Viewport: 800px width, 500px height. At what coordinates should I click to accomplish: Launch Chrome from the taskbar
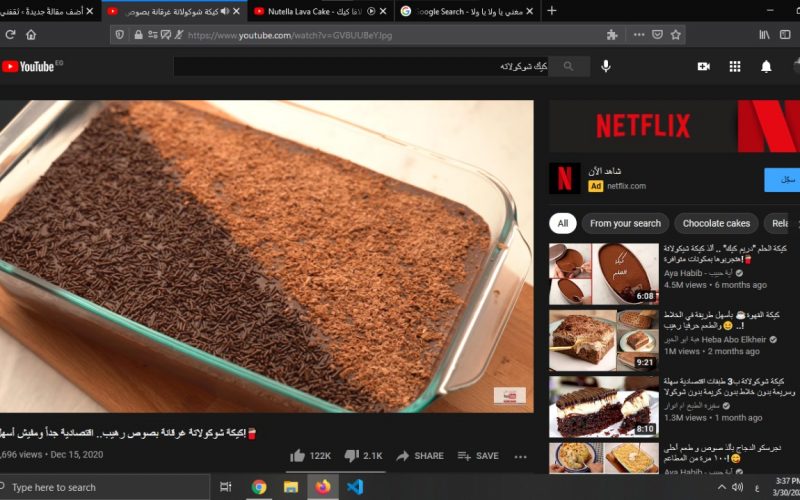pos(259,487)
